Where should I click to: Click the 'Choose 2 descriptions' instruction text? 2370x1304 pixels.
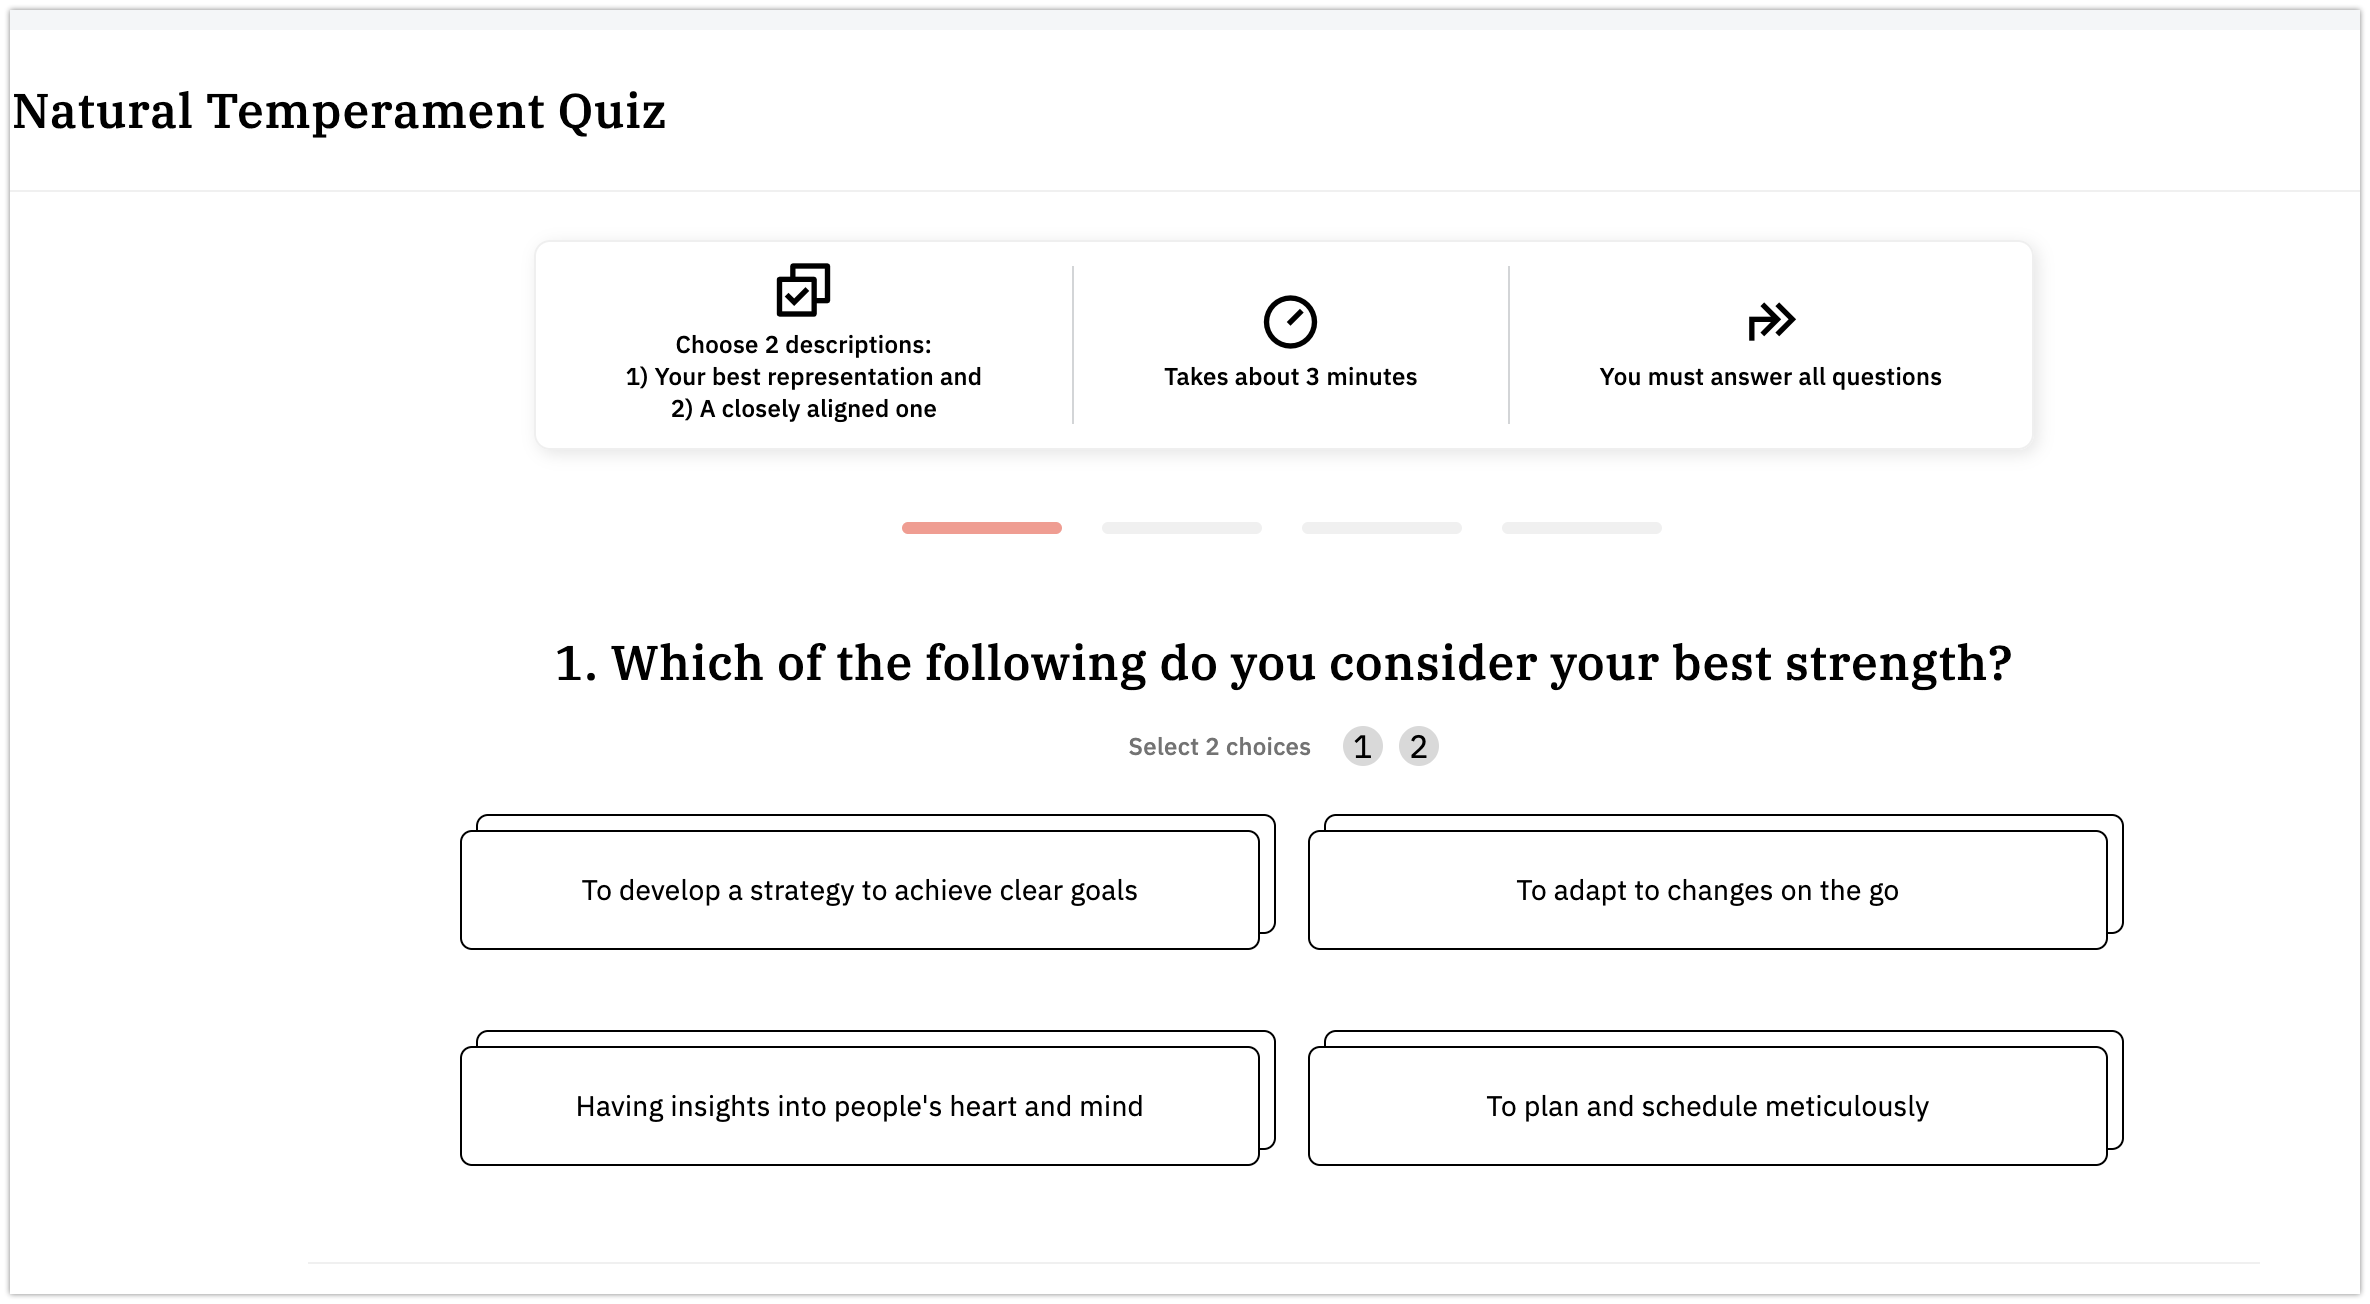coord(803,345)
